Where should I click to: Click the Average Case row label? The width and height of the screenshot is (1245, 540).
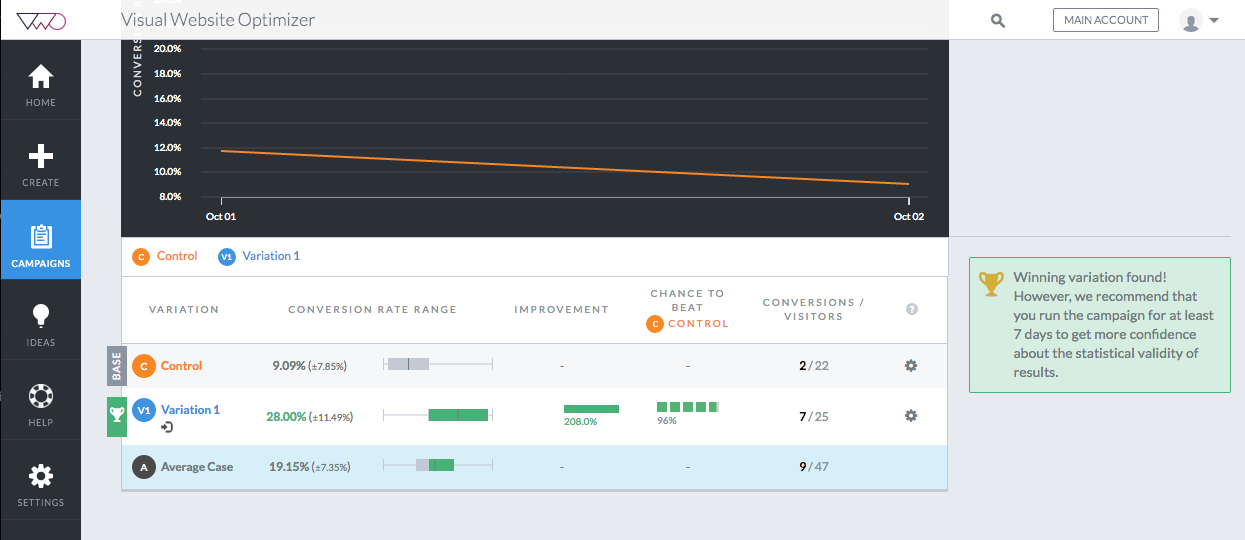197,467
